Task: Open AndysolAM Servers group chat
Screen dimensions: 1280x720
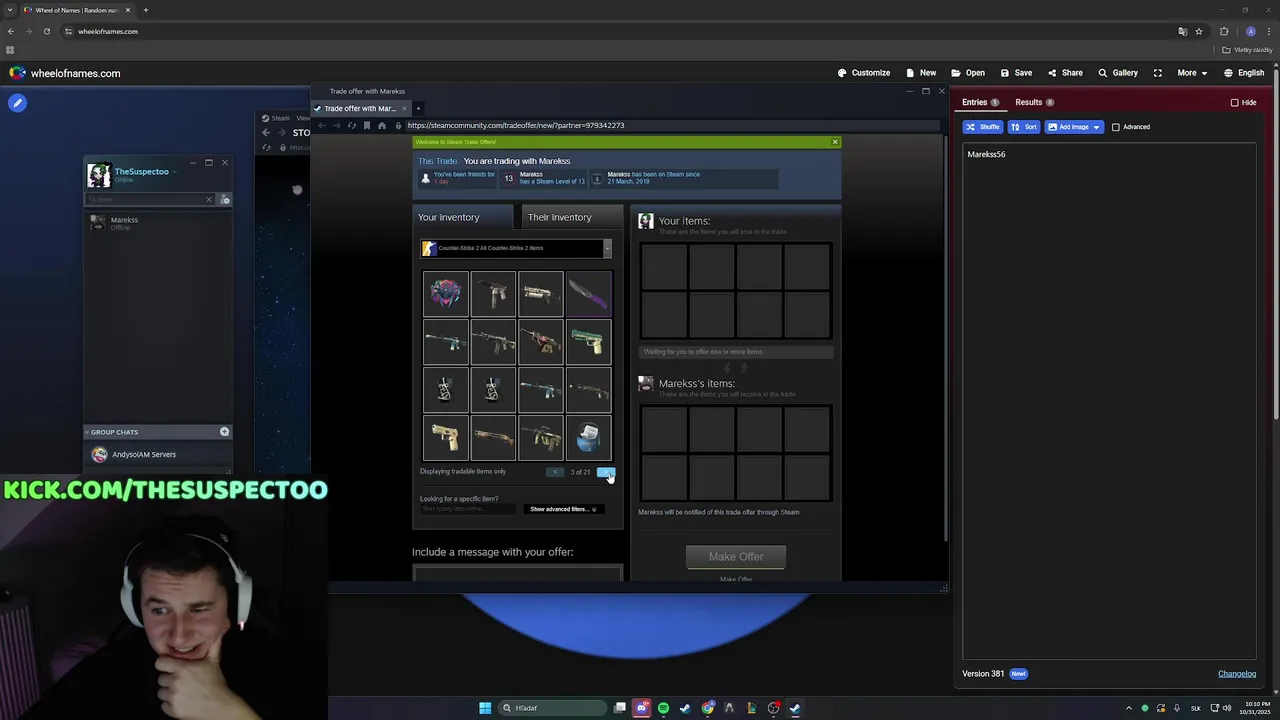Action: click(x=158, y=454)
